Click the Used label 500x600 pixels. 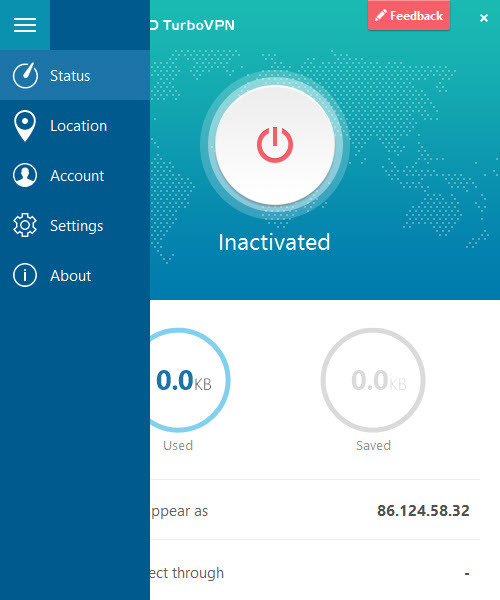(178, 445)
